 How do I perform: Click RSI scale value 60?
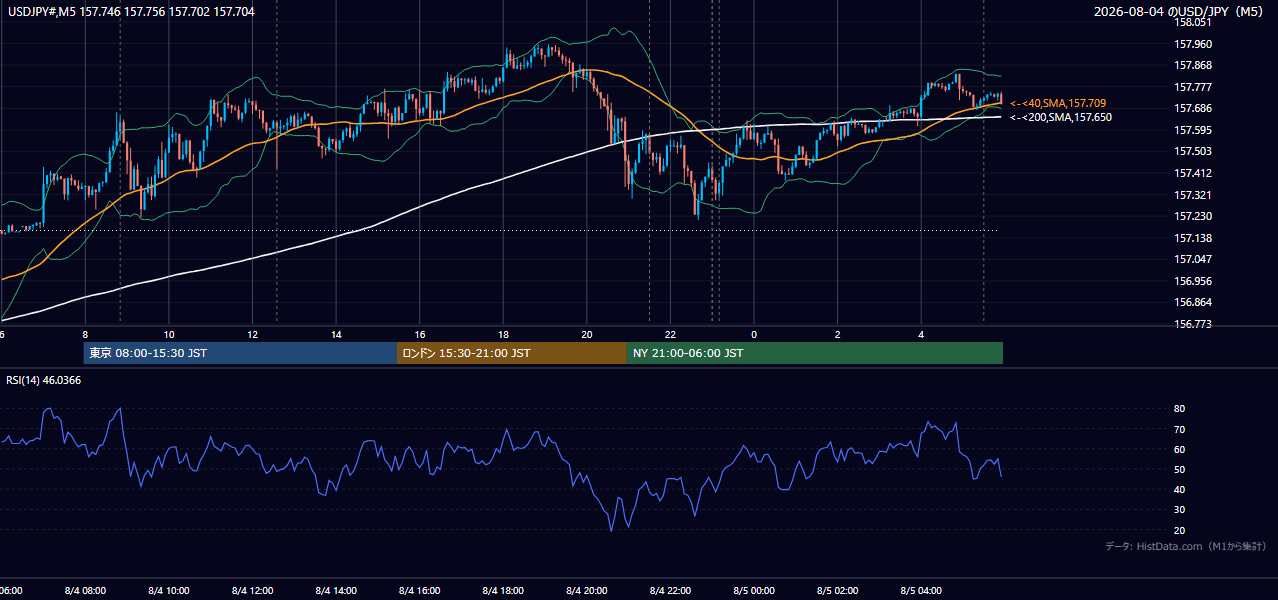(x=1180, y=449)
